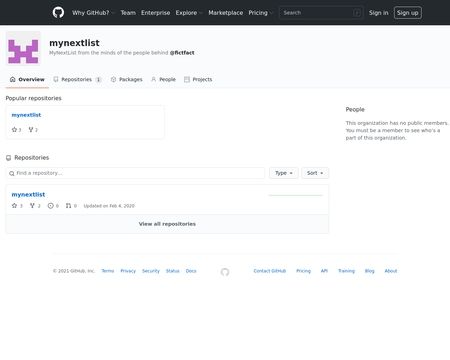Open the Sign in link
The image size is (450, 360).
tap(378, 13)
